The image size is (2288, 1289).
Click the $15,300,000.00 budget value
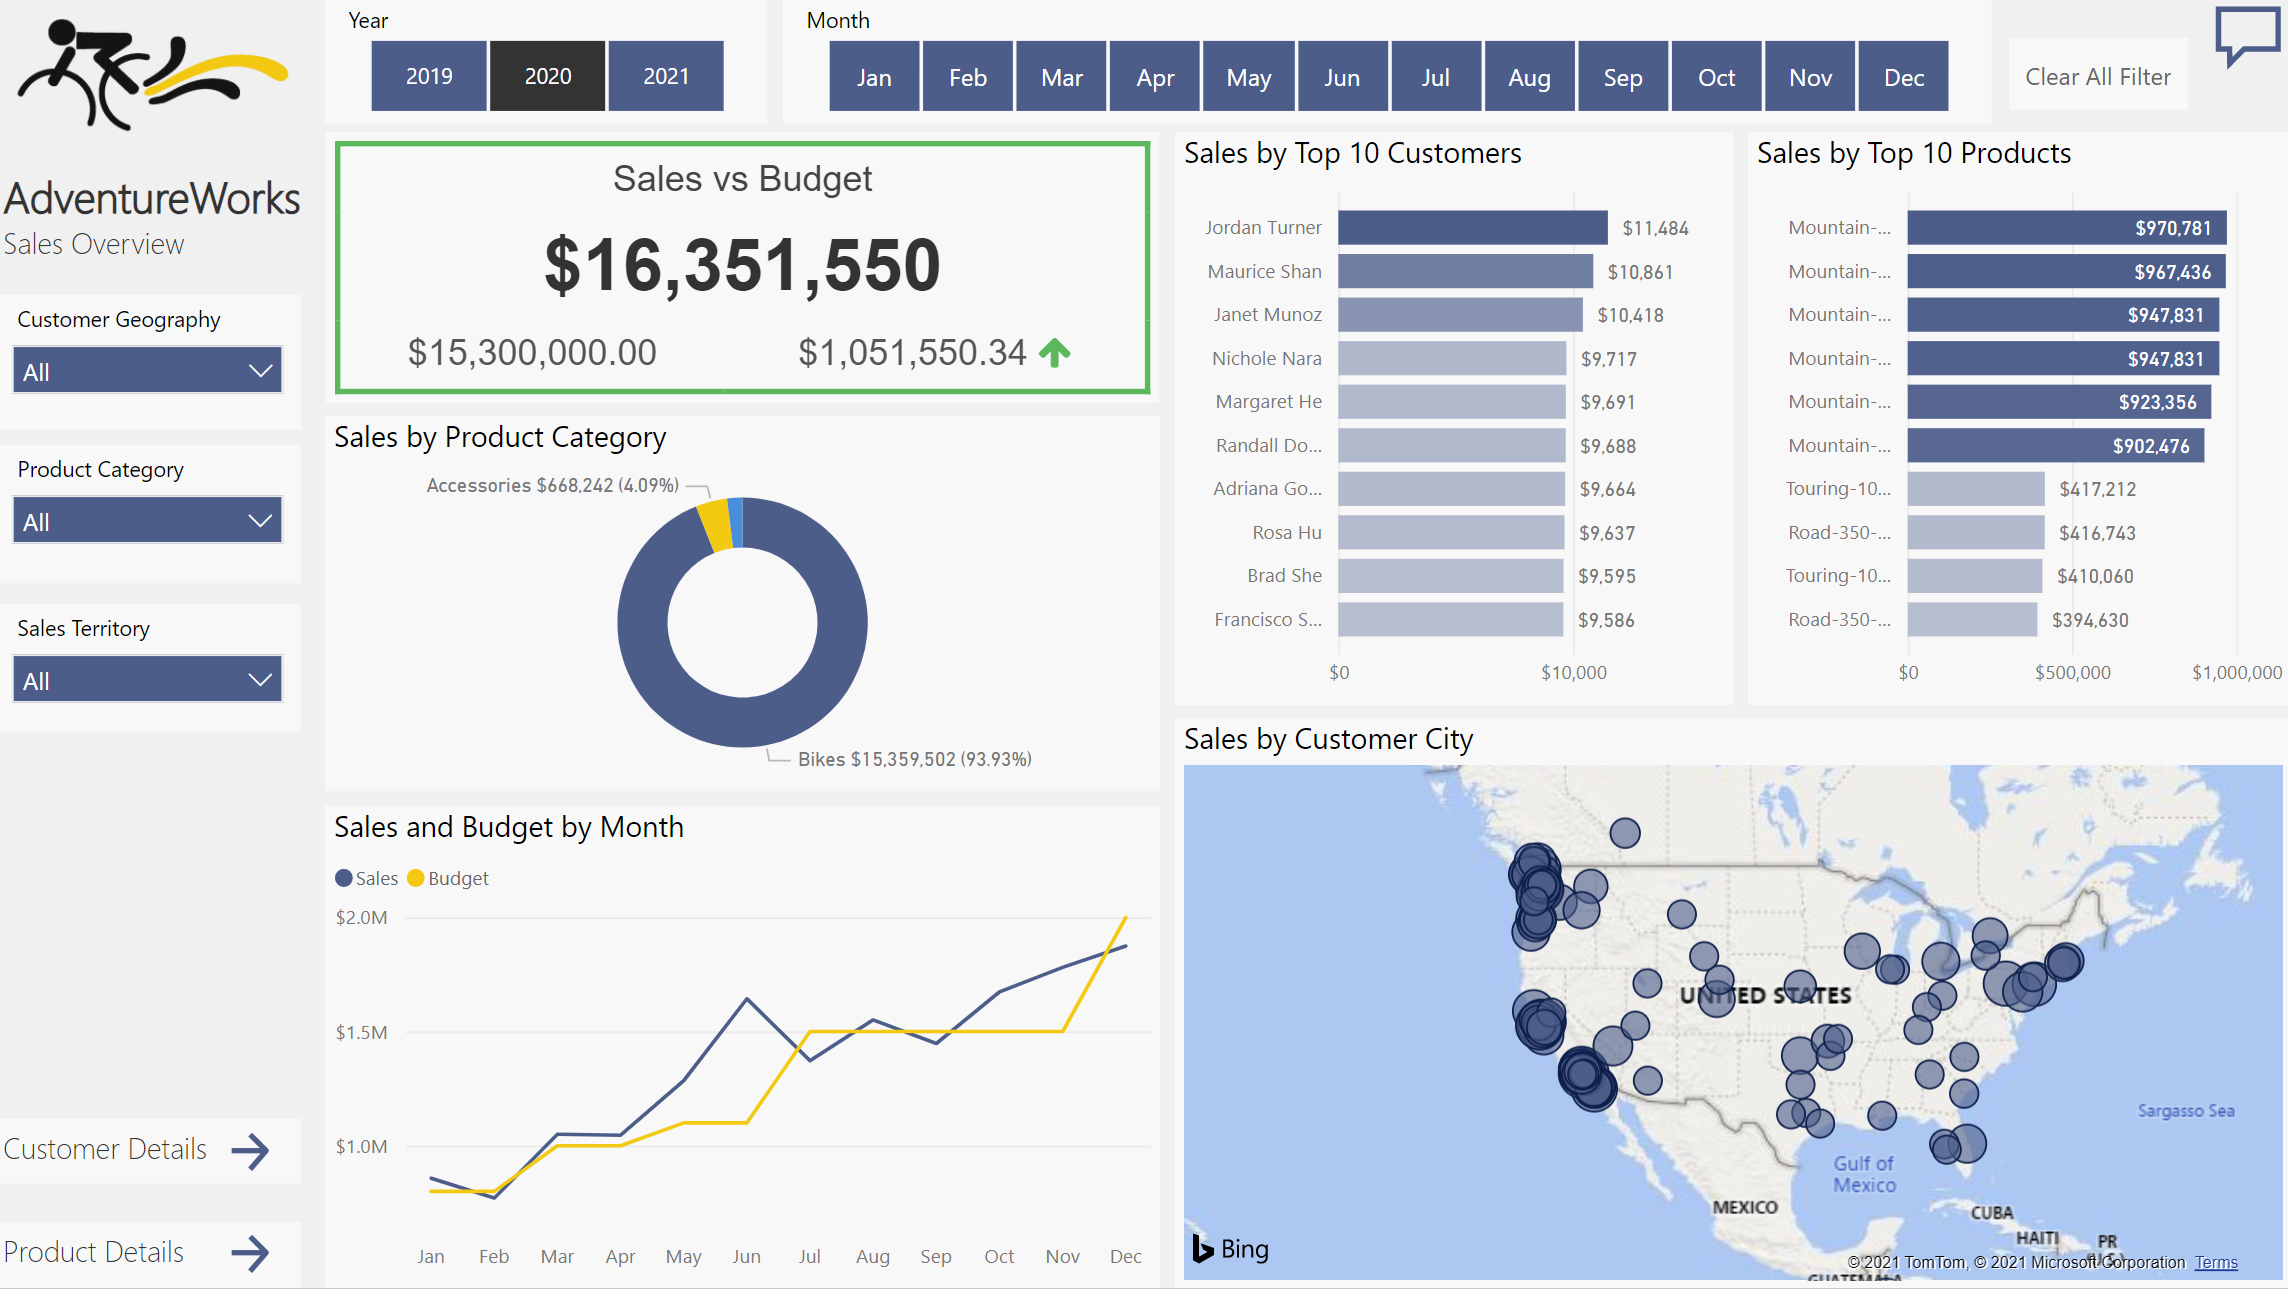532,352
